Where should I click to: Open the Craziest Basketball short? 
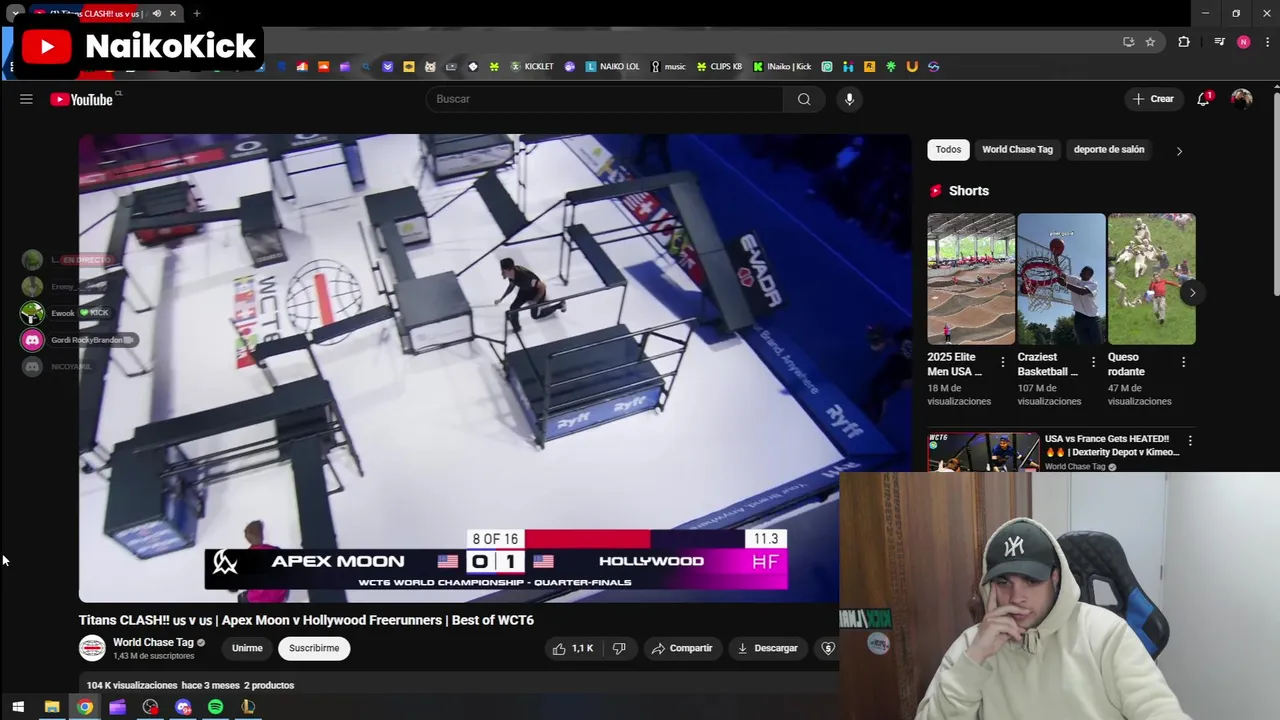1061,279
